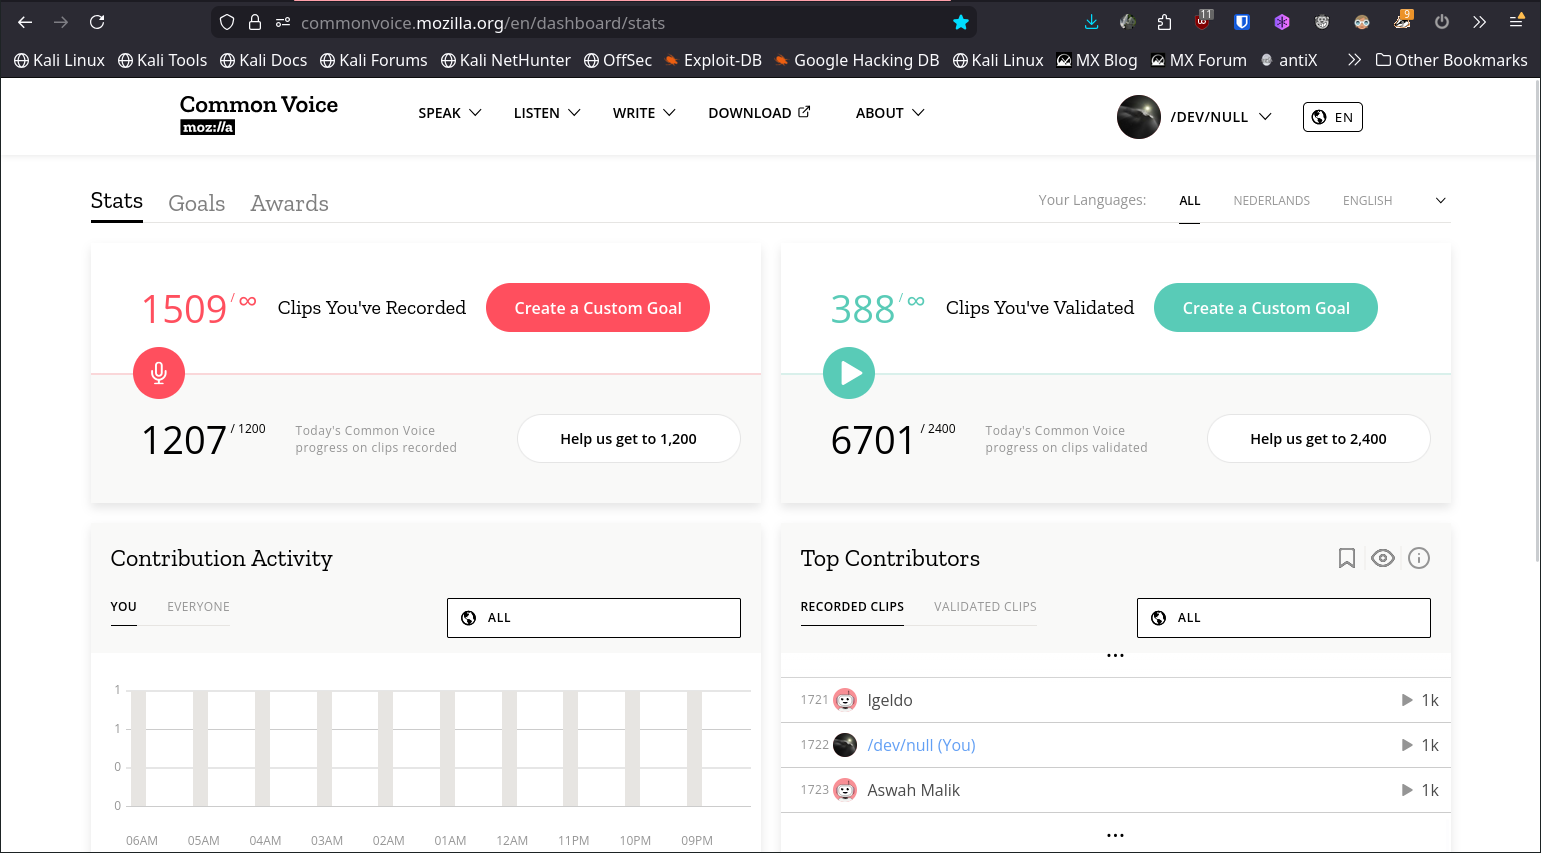The width and height of the screenshot is (1541, 853).
Task: Open the /DEV/NULL user account dropdown
Action: click(1220, 117)
